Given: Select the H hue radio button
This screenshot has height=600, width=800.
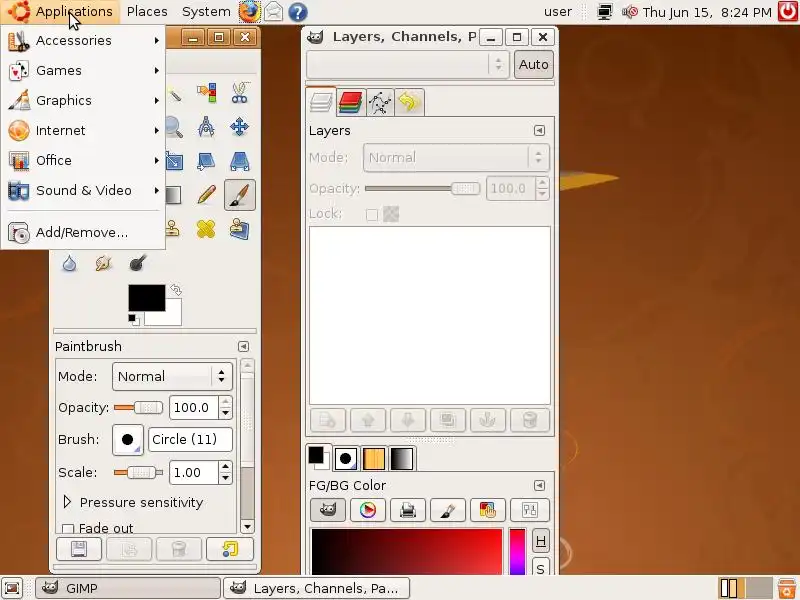Looking at the screenshot, I should click(x=541, y=541).
